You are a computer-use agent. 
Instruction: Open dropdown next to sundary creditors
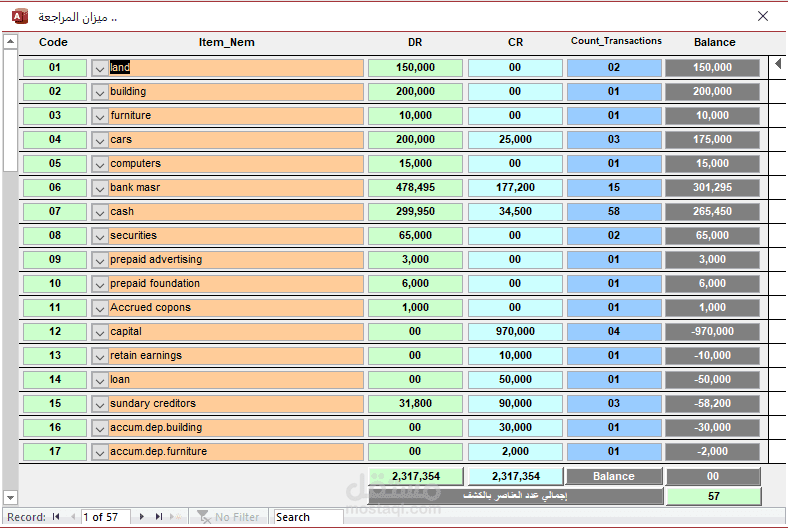click(100, 404)
